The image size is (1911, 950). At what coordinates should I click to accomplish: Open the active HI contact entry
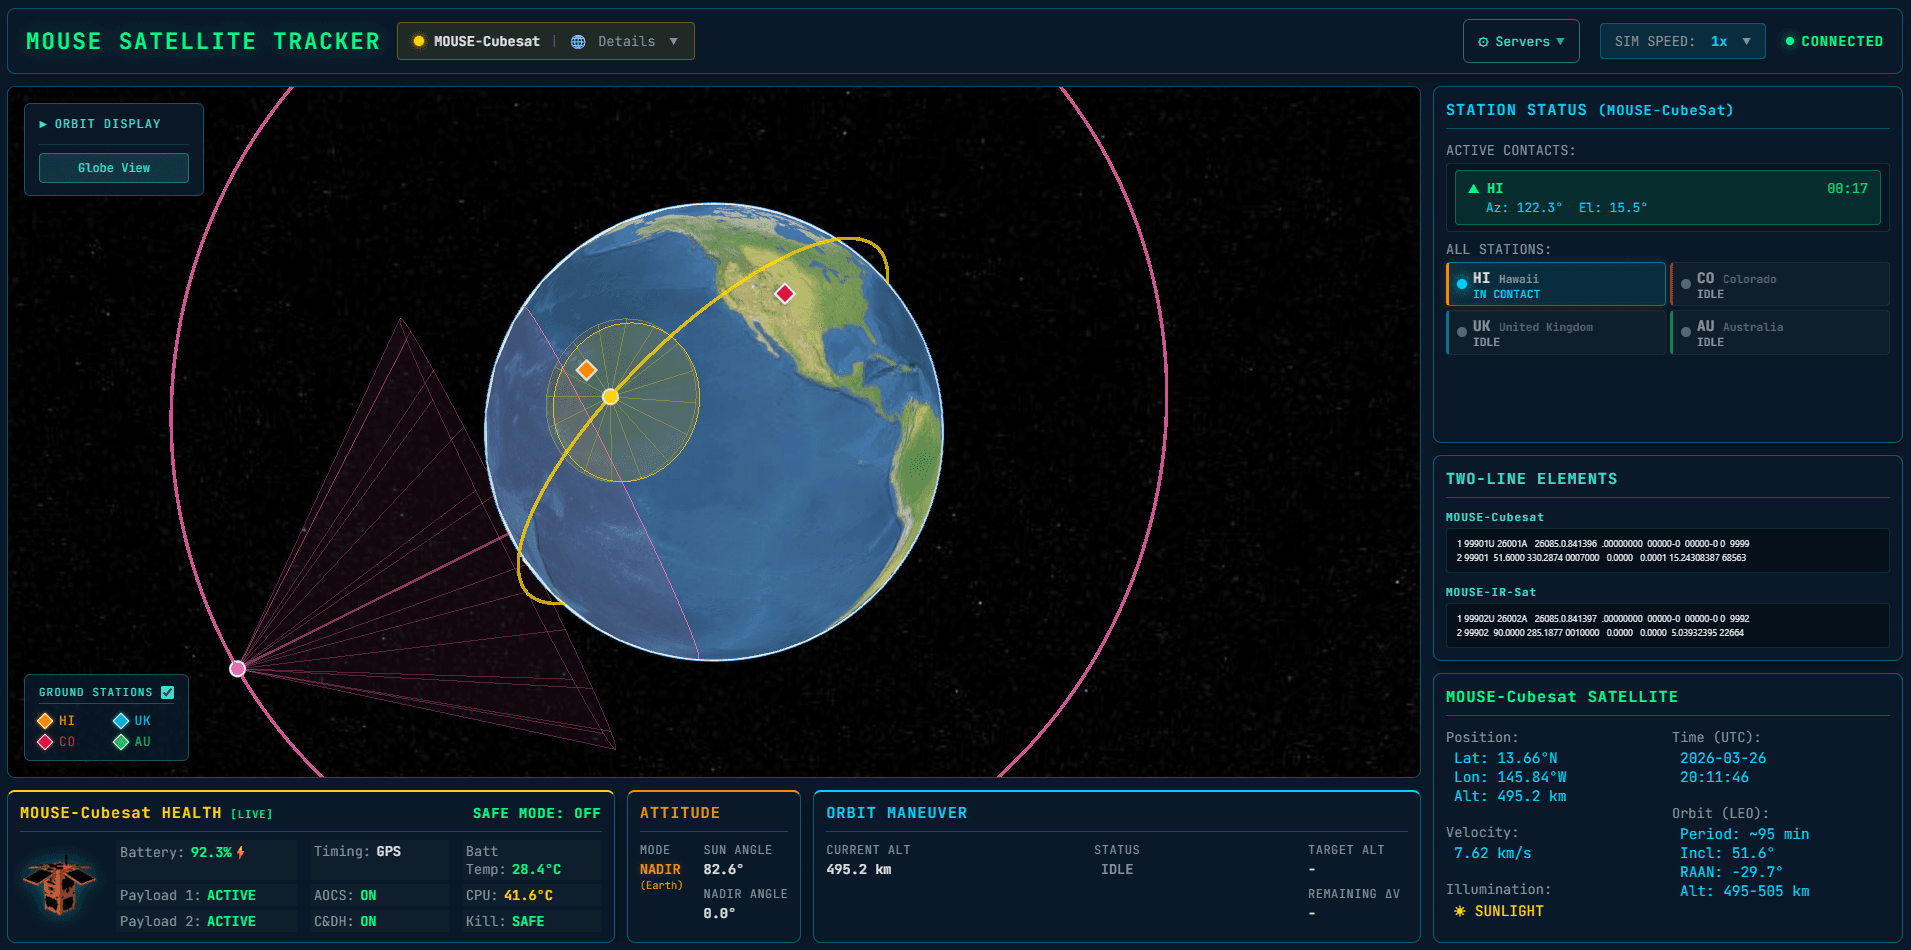[1667, 197]
